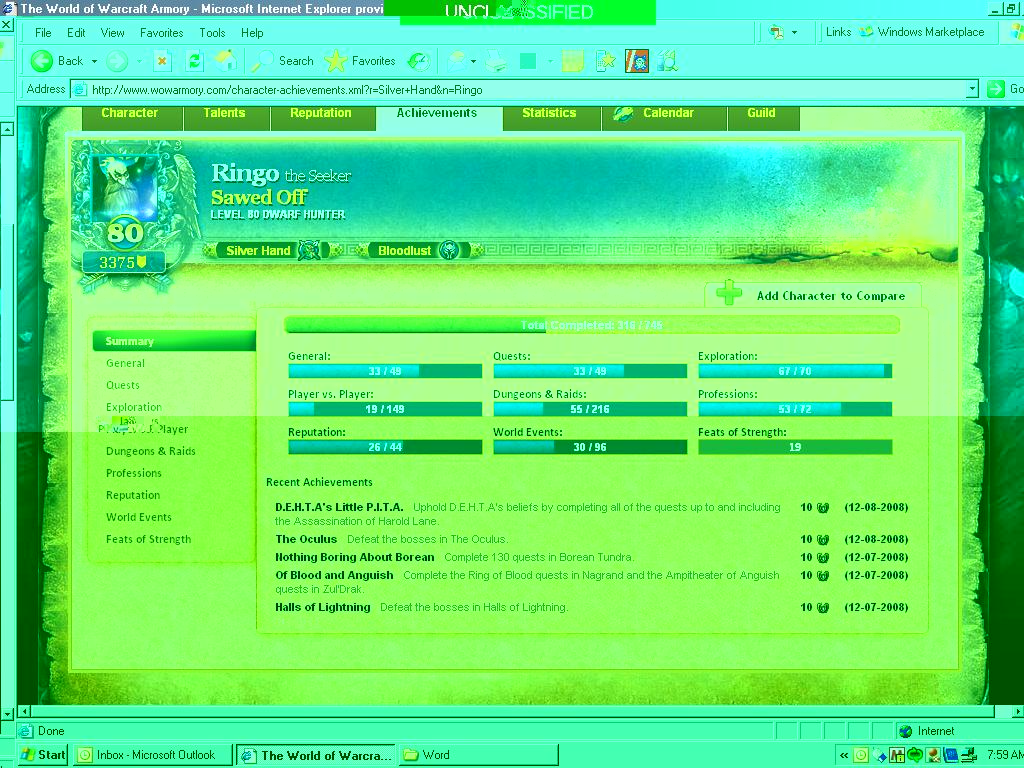Image resolution: width=1024 pixels, height=768 pixels.
Task: Click the Edit square toolbar icon
Action: pos(528,61)
